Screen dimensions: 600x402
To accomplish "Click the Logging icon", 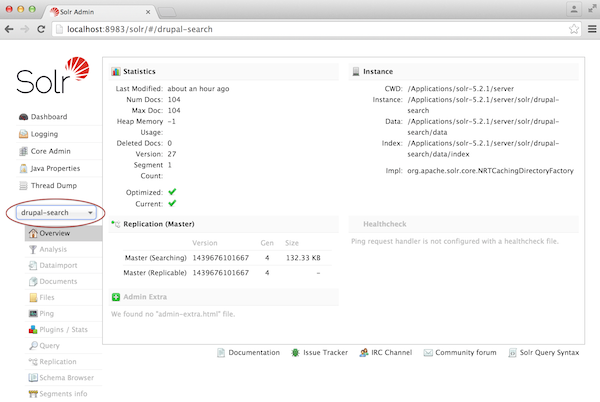I will [23, 134].
